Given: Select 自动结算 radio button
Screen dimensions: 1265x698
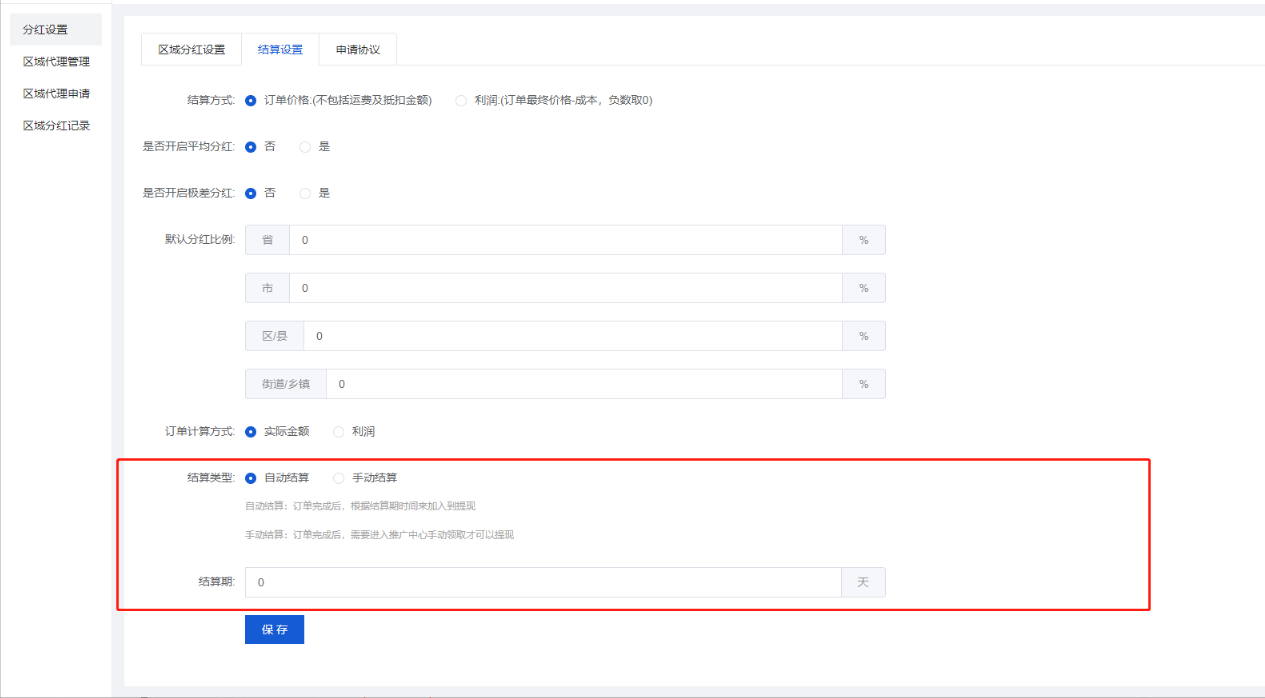Looking at the screenshot, I should [x=251, y=478].
